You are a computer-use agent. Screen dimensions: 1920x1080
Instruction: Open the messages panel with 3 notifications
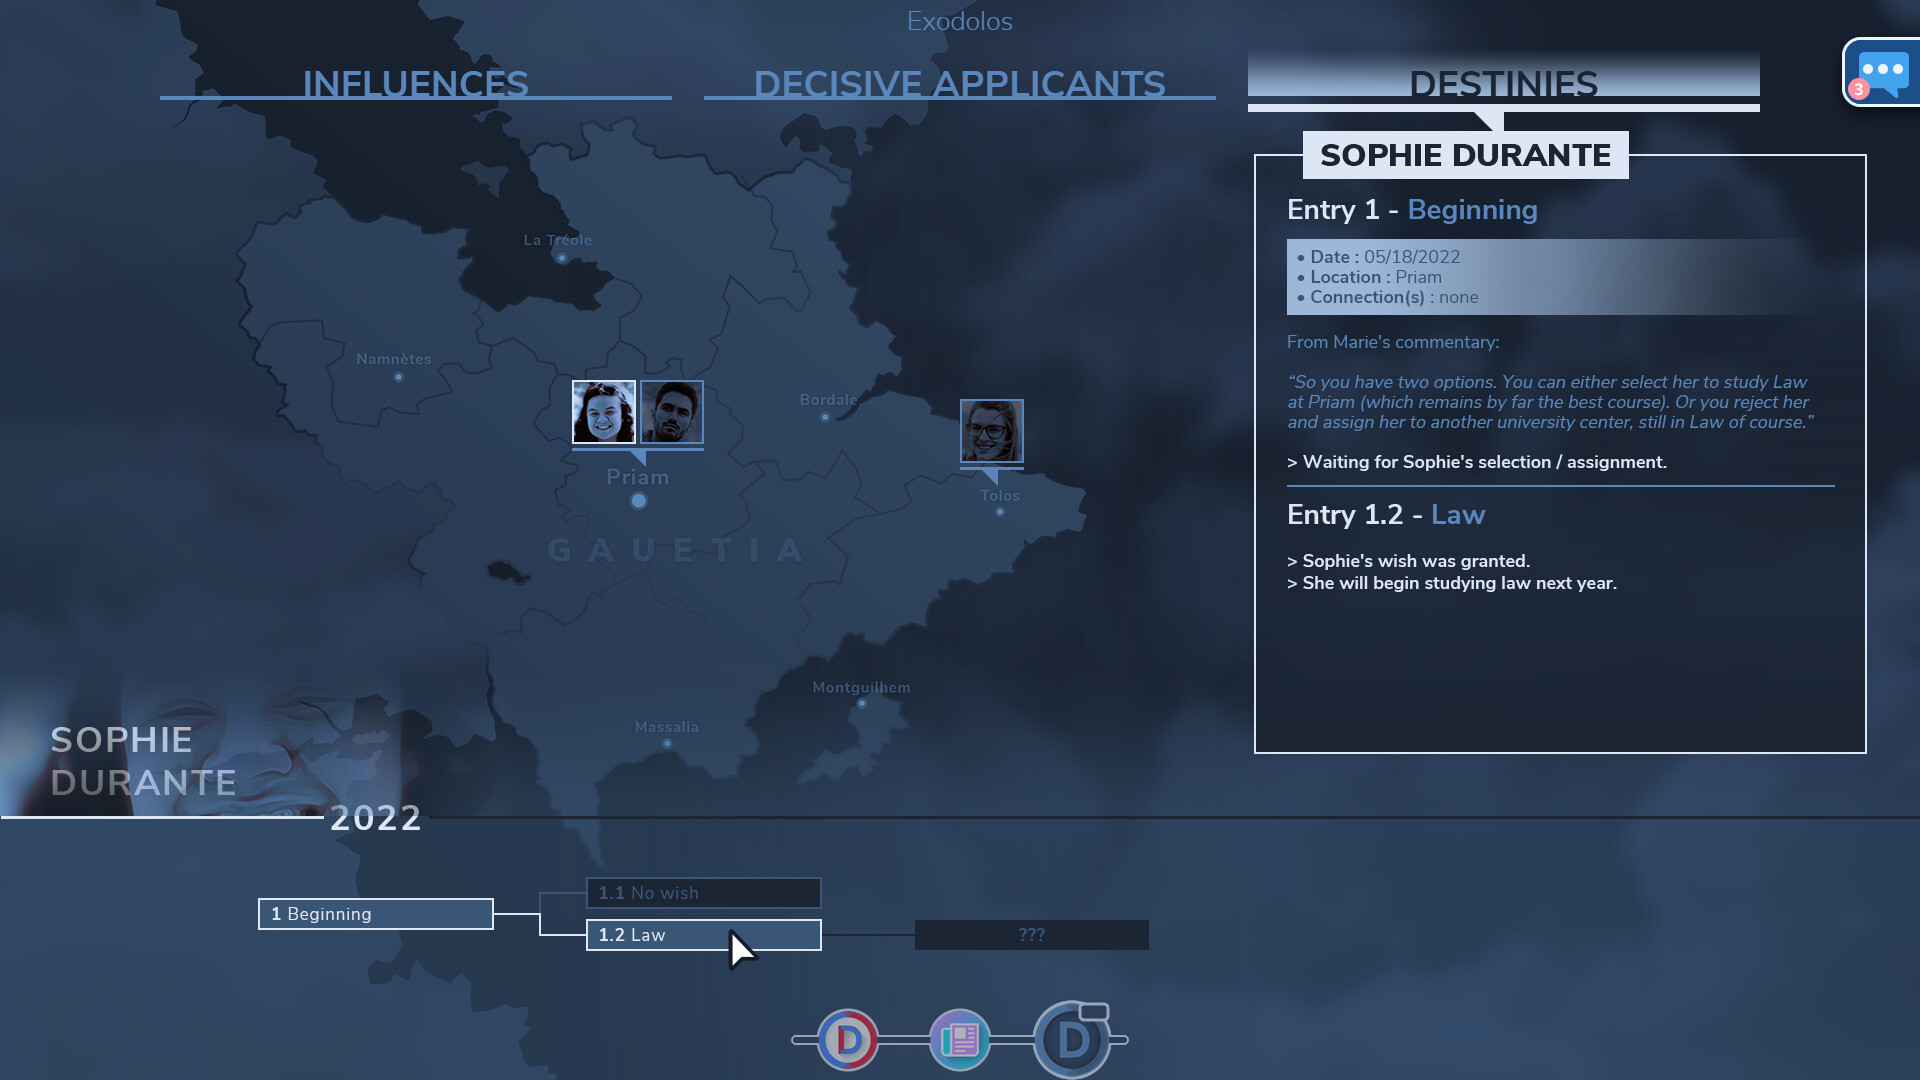[x=1884, y=71]
